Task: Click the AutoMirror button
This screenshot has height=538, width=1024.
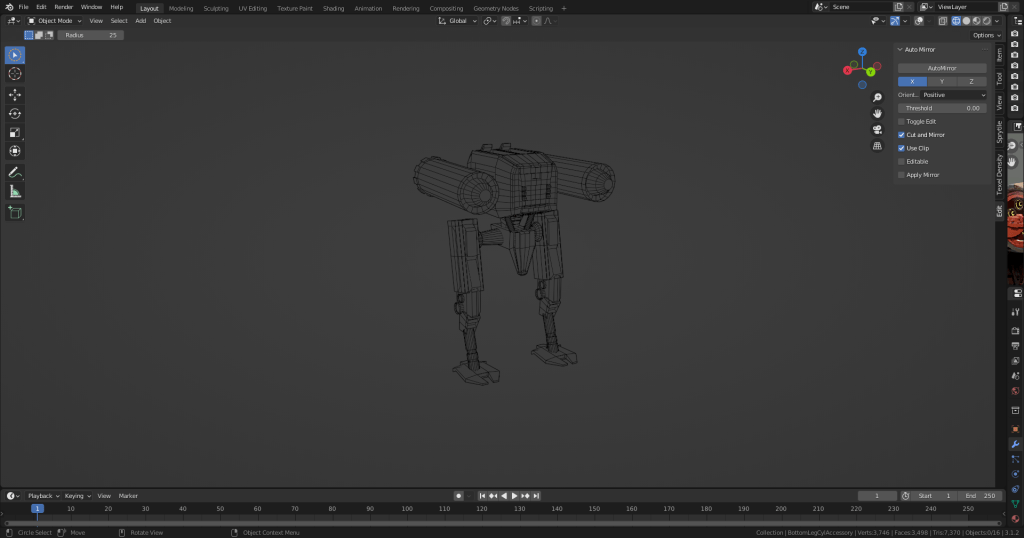Action: pyautogui.click(x=942, y=68)
